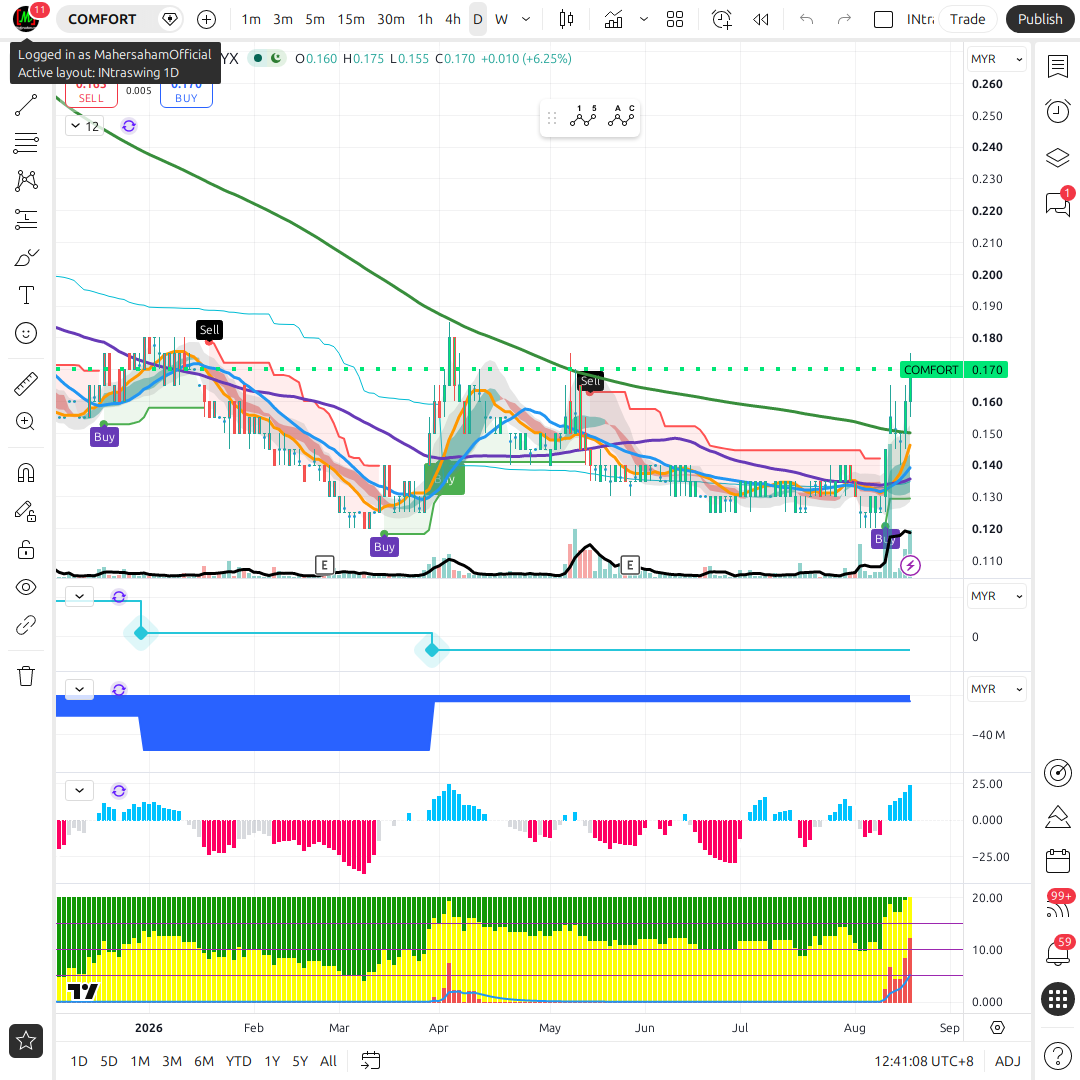Switch to 1h timeframe
This screenshot has height=1080, width=1080.
tap(425, 19)
